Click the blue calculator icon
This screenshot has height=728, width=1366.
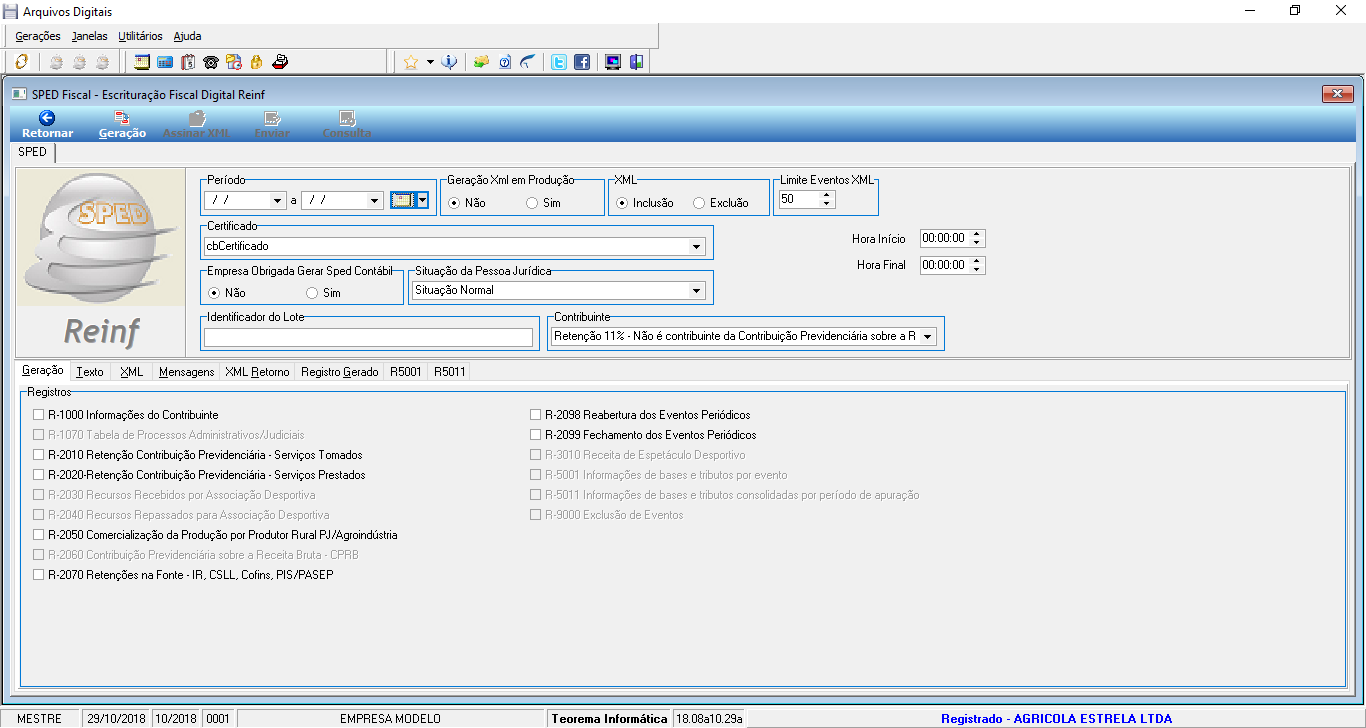pyautogui.click(x=165, y=62)
